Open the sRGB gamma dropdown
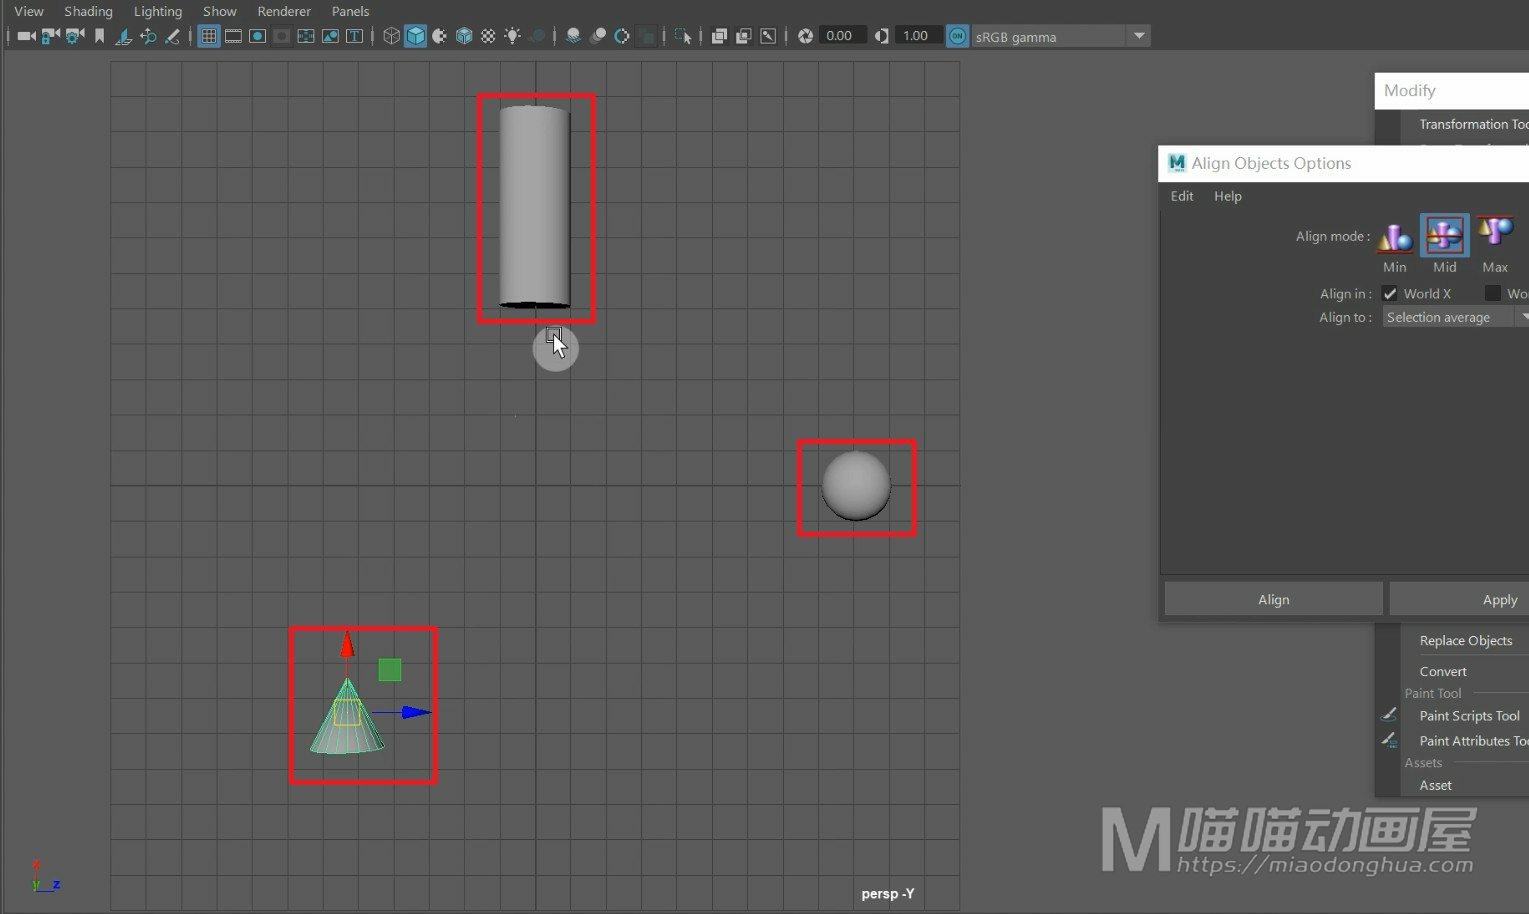Image resolution: width=1529 pixels, height=914 pixels. (x=1061, y=37)
